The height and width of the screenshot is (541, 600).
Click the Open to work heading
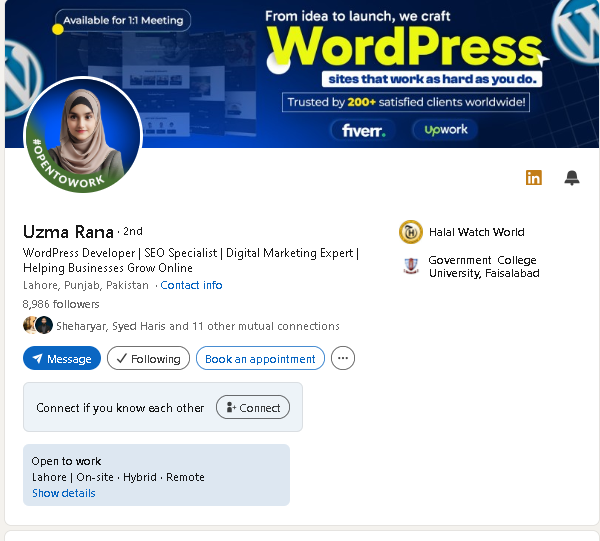tap(67, 461)
